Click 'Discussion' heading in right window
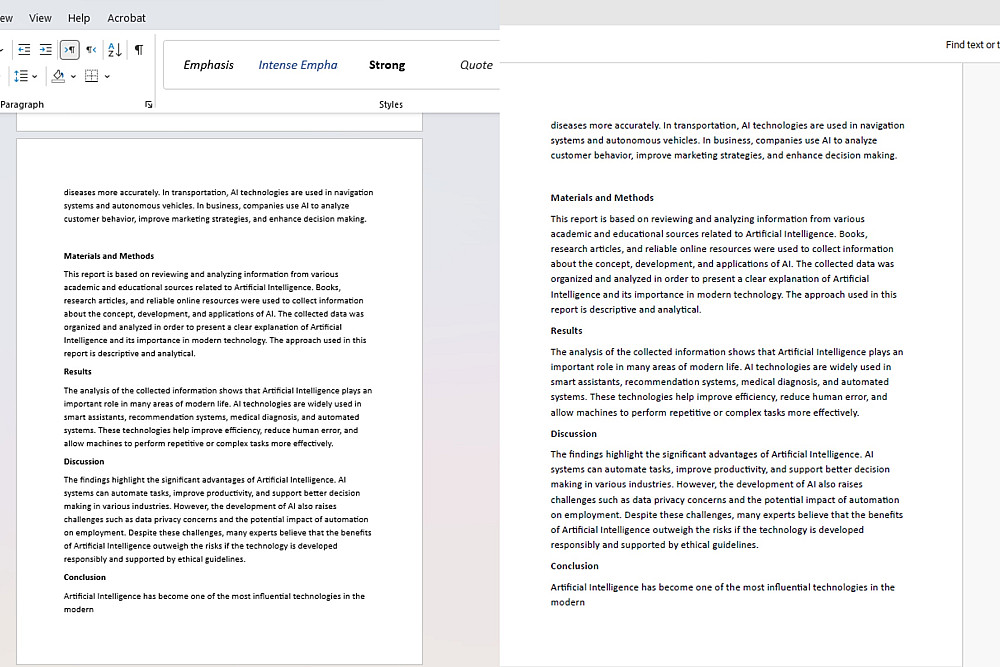Screen dimensions: 1000x667 (574, 434)
